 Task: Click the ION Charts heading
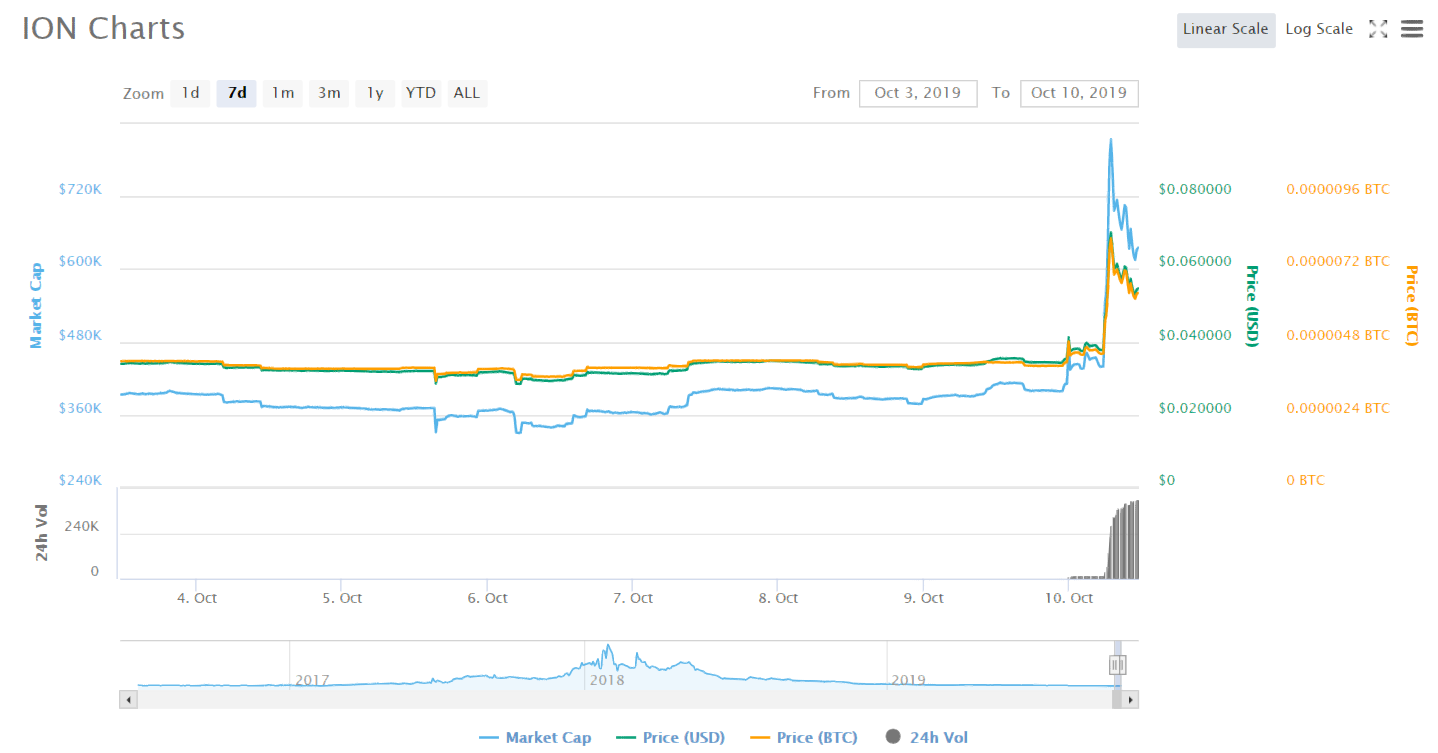coord(104,28)
